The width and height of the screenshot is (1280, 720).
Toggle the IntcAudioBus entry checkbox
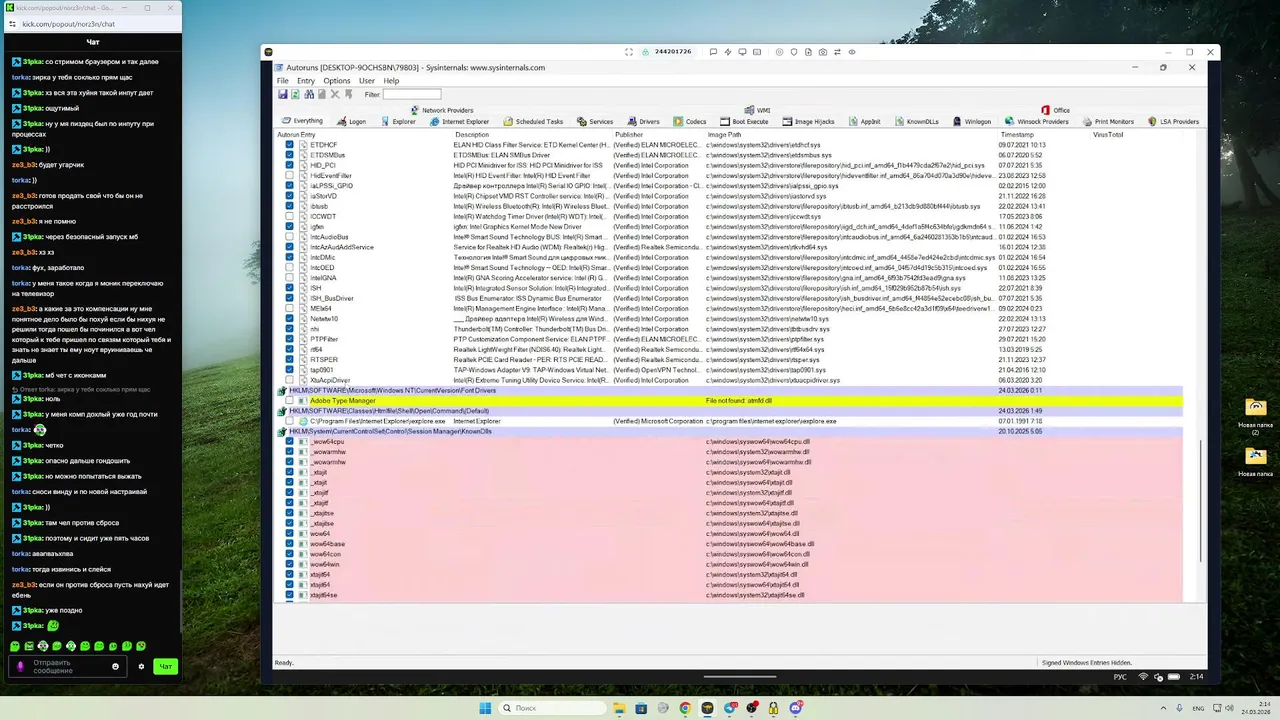pyautogui.click(x=290, y=237)
